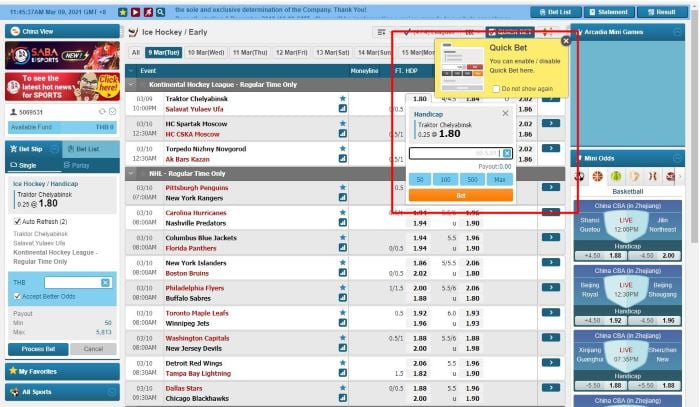Select the tennis ball icon in Mini Odds

[x=616, y=177]
